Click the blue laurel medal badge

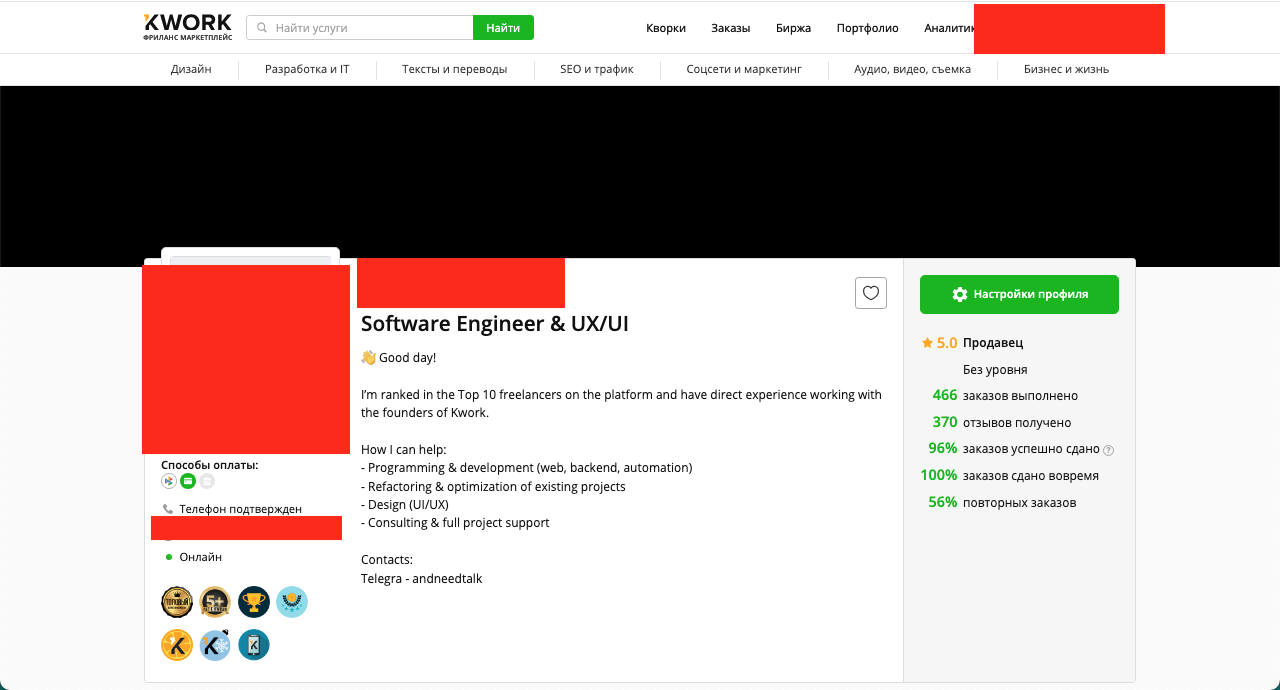point(292,602)
